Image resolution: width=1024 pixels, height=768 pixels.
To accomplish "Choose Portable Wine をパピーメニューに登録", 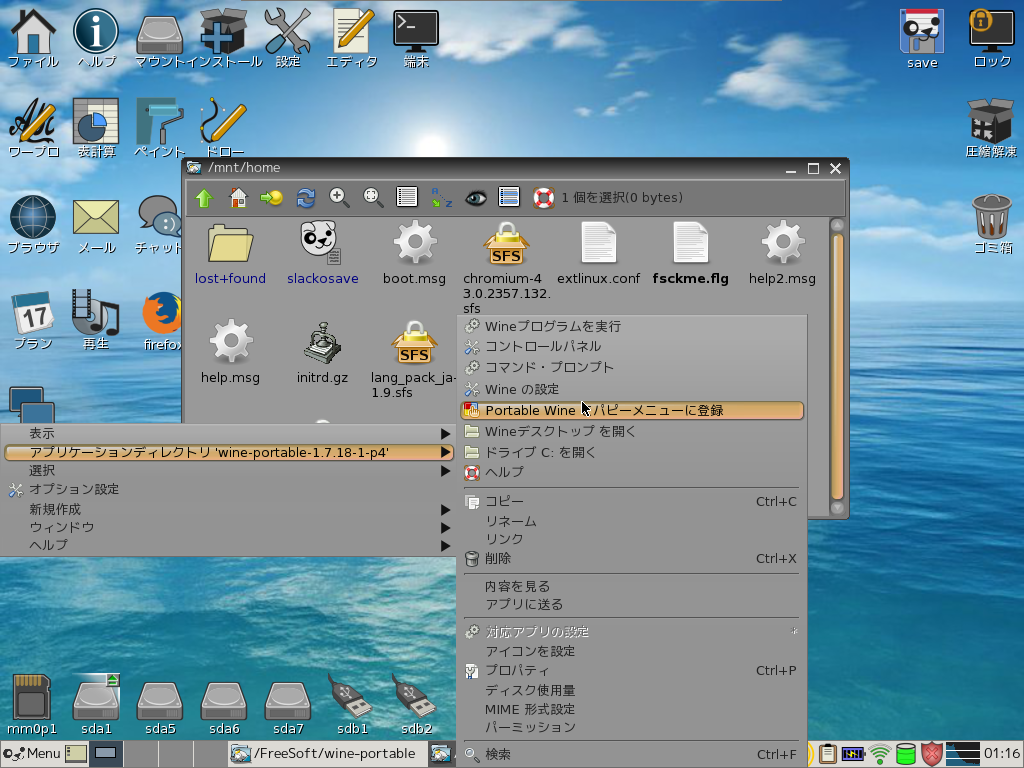I will pyautogui.click(x=632, y=410).
